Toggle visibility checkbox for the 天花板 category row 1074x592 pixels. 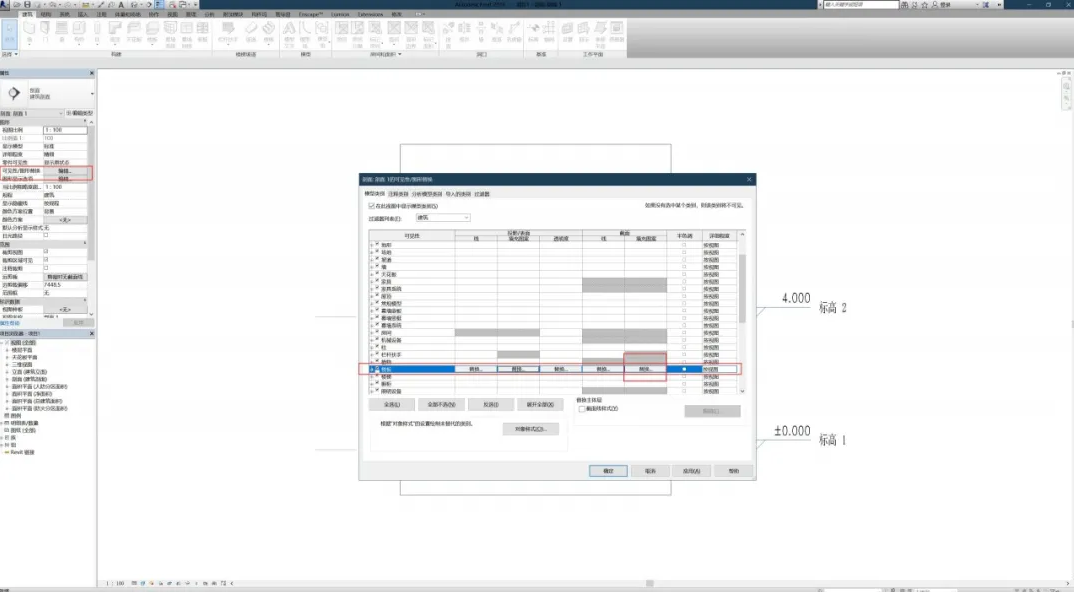377,274
